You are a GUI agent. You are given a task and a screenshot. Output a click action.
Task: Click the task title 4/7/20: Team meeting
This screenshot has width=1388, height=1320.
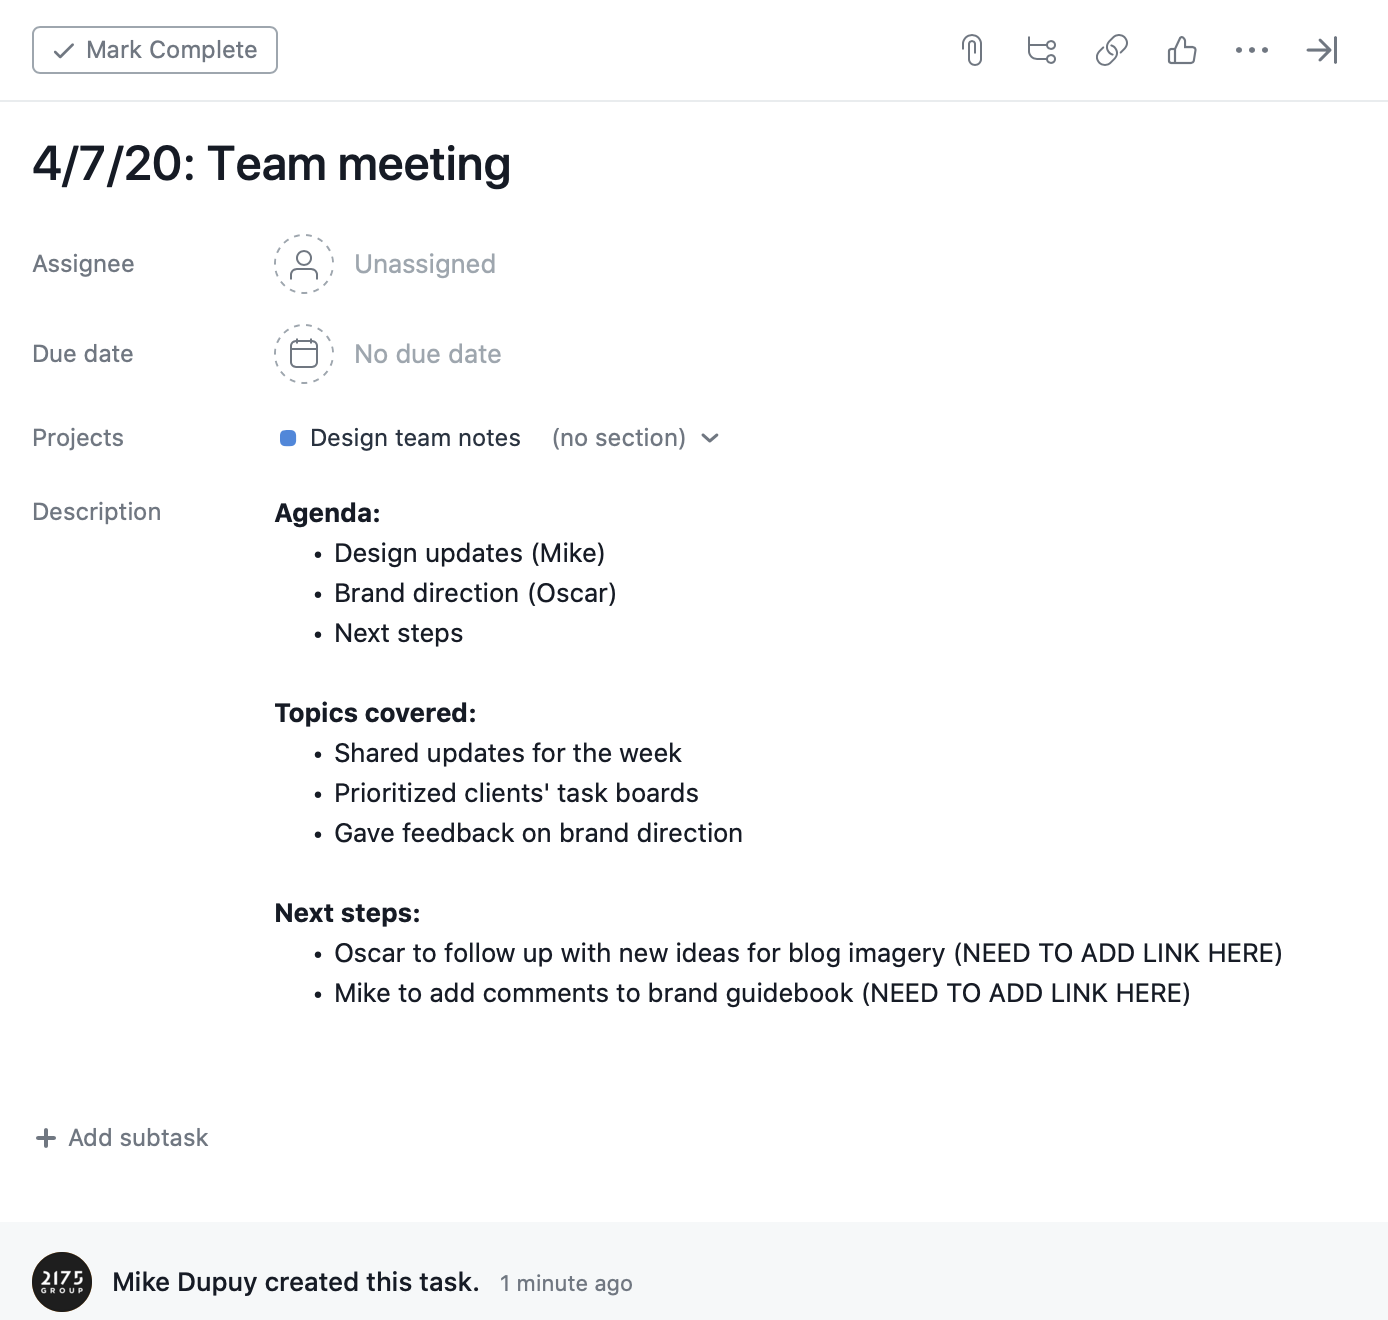coord(272,163)
